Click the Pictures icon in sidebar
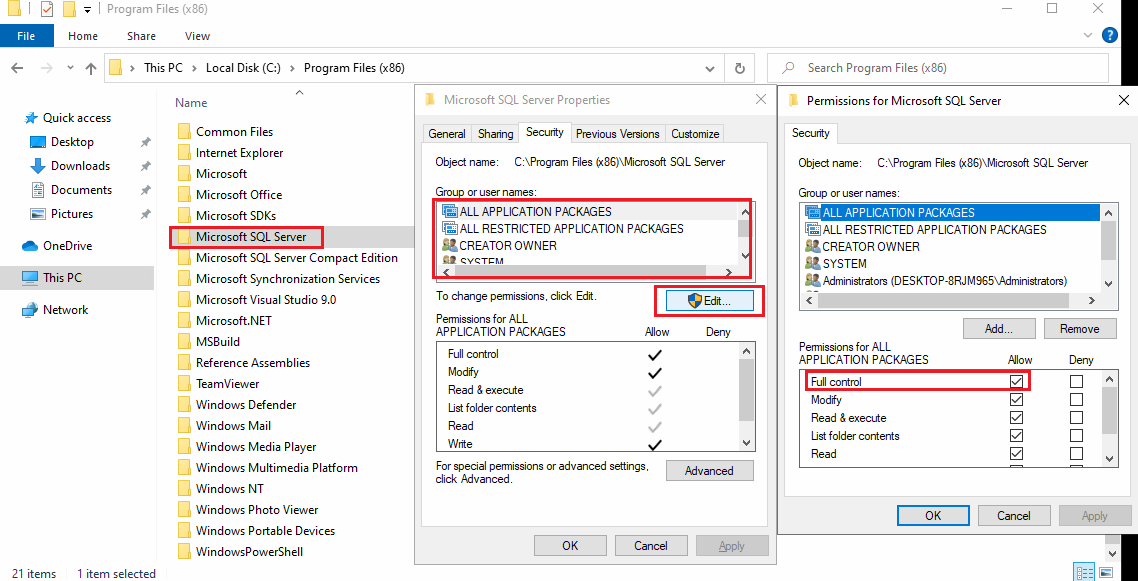The height and width of the screenshot is (581, 1138). coord(38,214)
